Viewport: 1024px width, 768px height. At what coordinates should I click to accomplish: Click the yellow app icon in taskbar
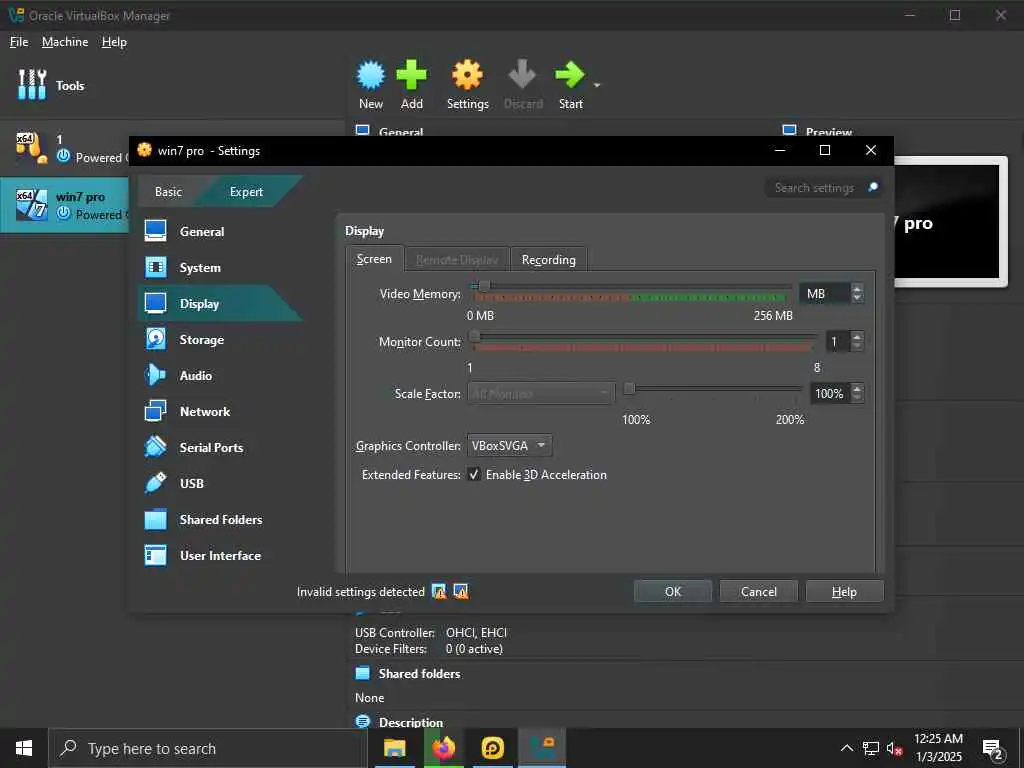point(492,748)
